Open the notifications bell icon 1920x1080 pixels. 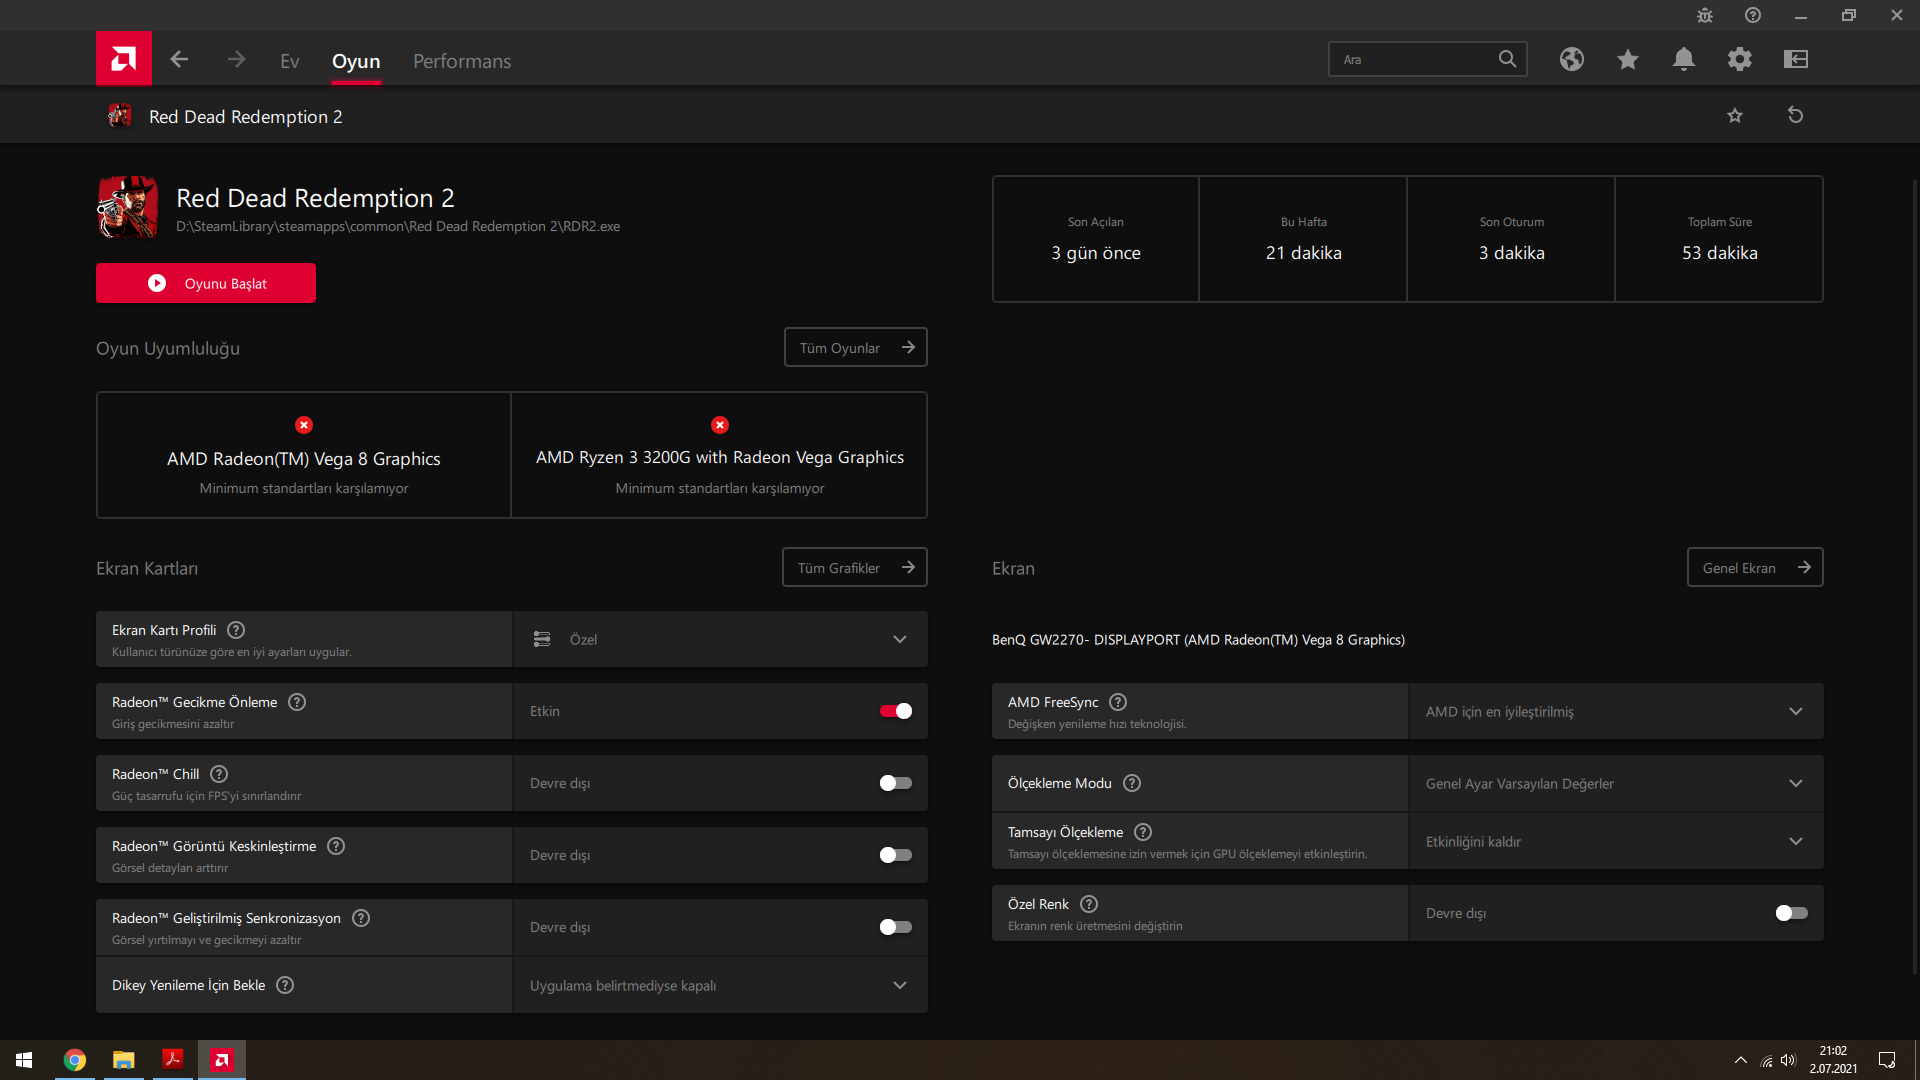coord(1683,60)
